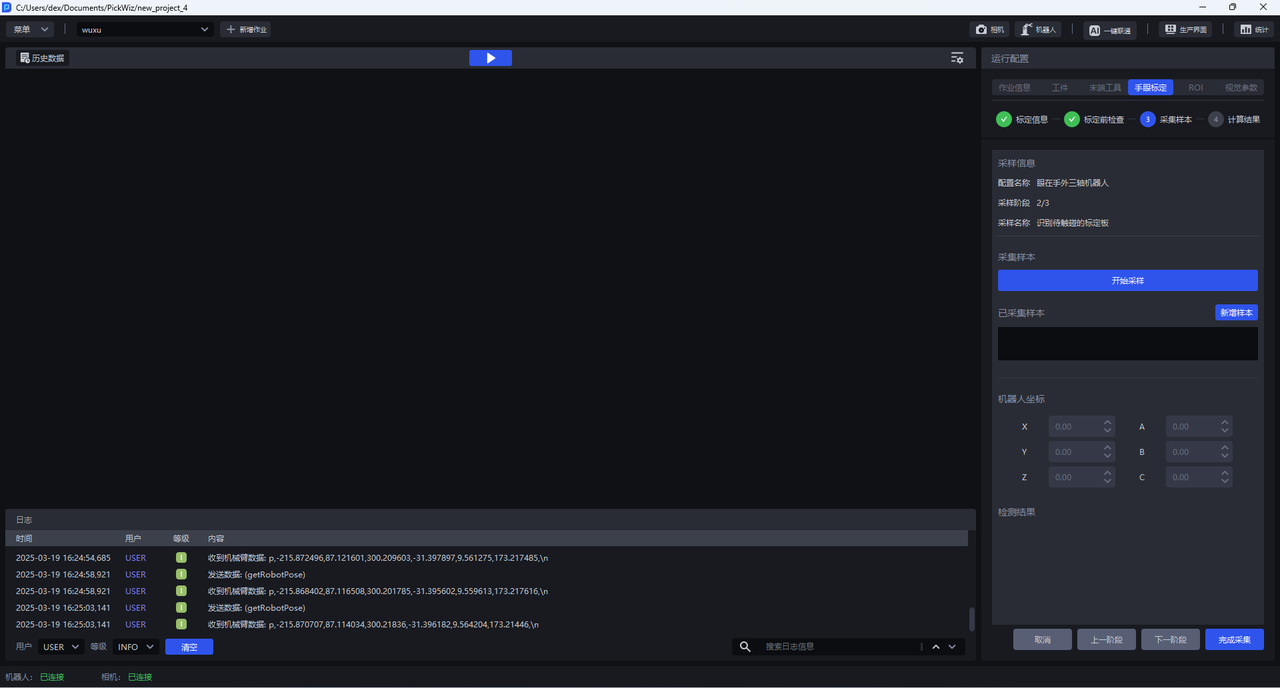
Task: Switch to the ROI tab
Action: click(x=1195, y=88)
